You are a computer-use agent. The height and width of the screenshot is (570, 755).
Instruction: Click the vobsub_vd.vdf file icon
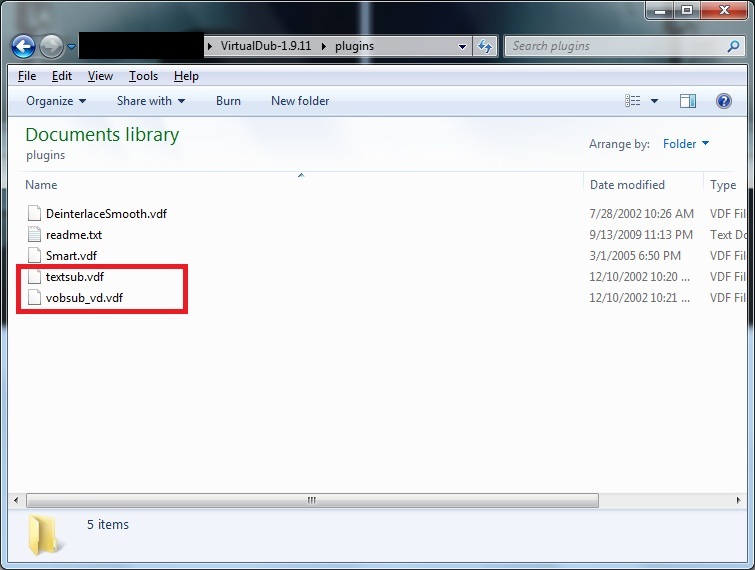click(x=34, y=298)
